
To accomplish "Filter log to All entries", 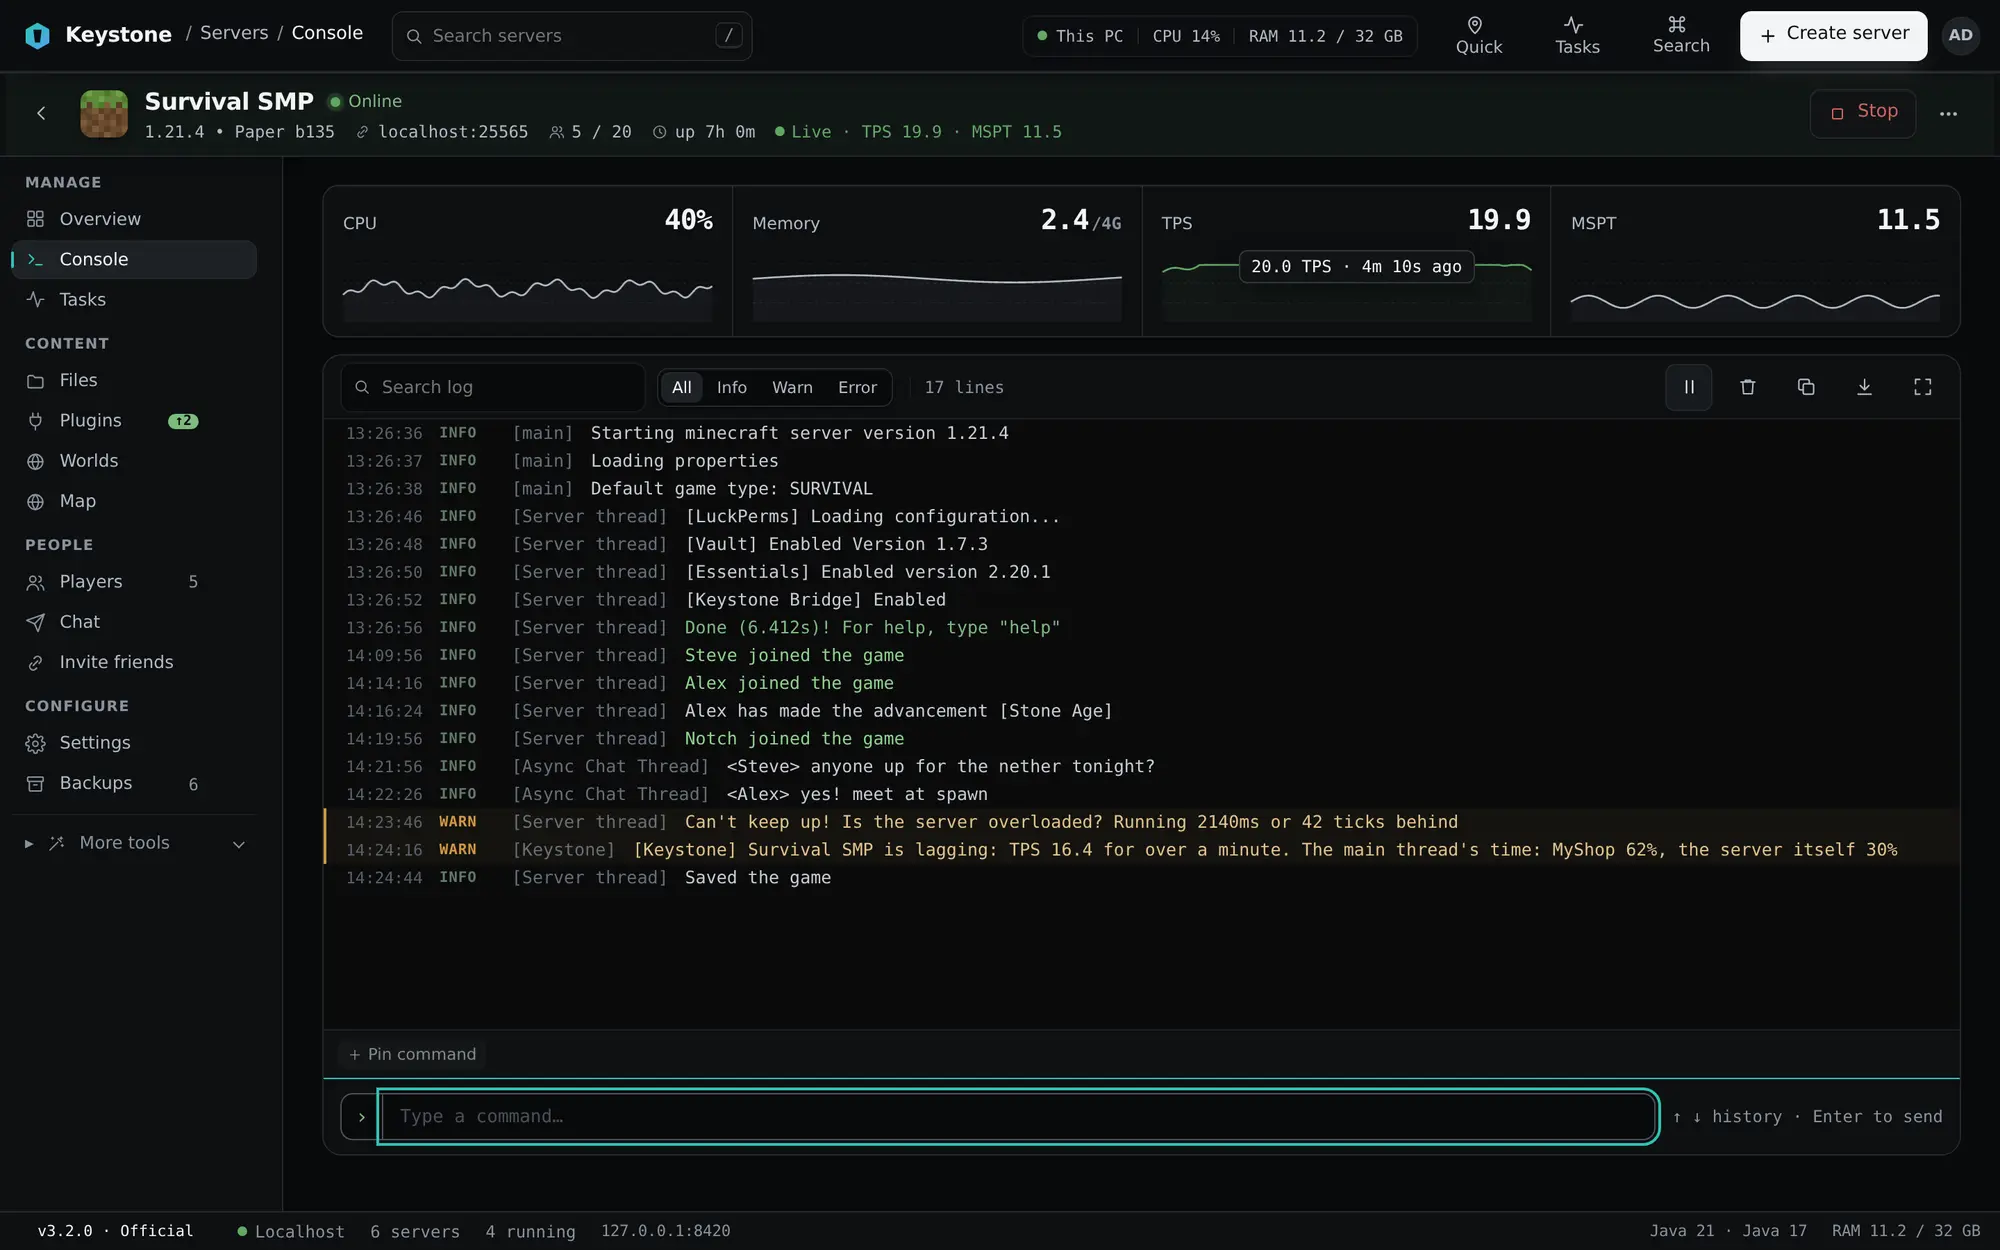I will [x=681, y=387].
